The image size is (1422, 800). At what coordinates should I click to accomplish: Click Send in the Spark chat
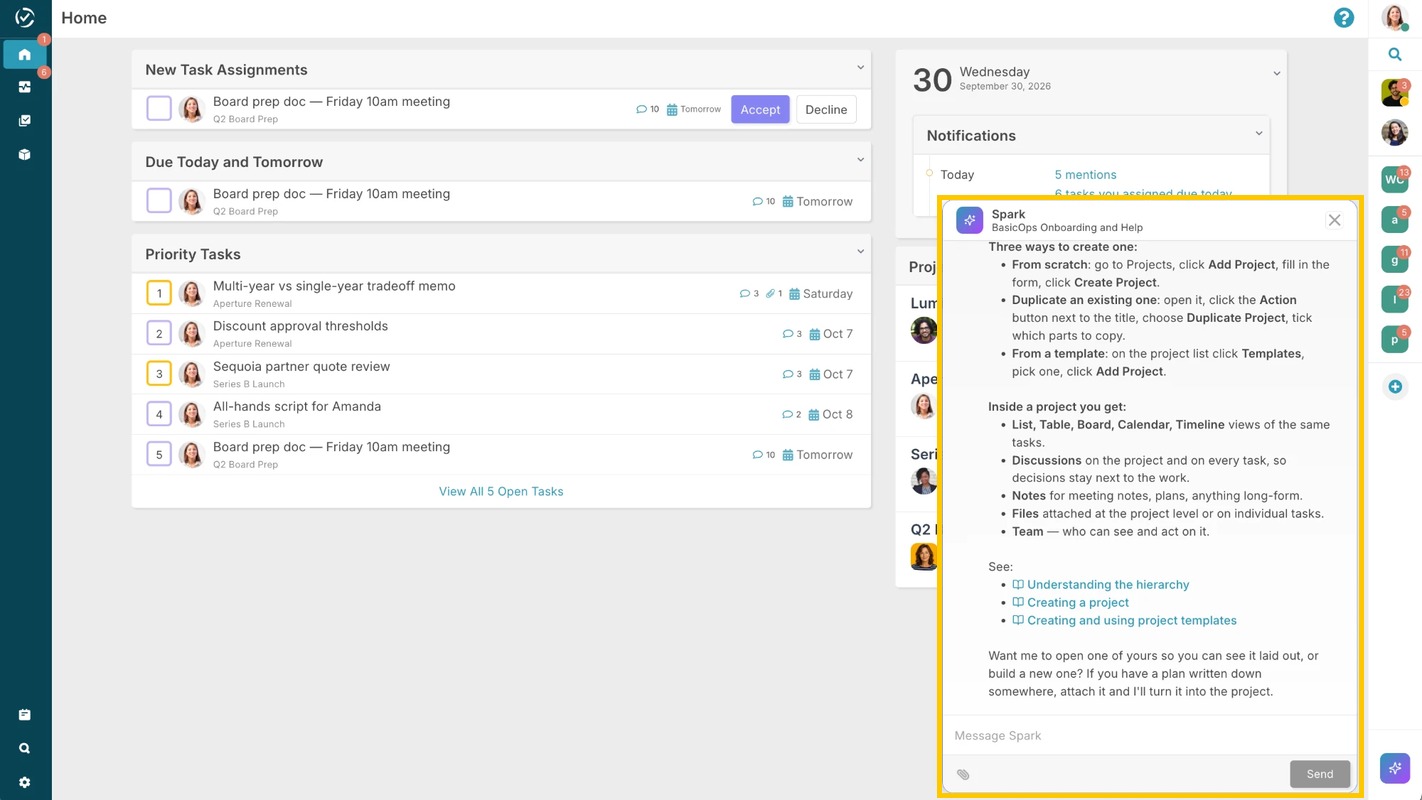tap(1320, 774)
